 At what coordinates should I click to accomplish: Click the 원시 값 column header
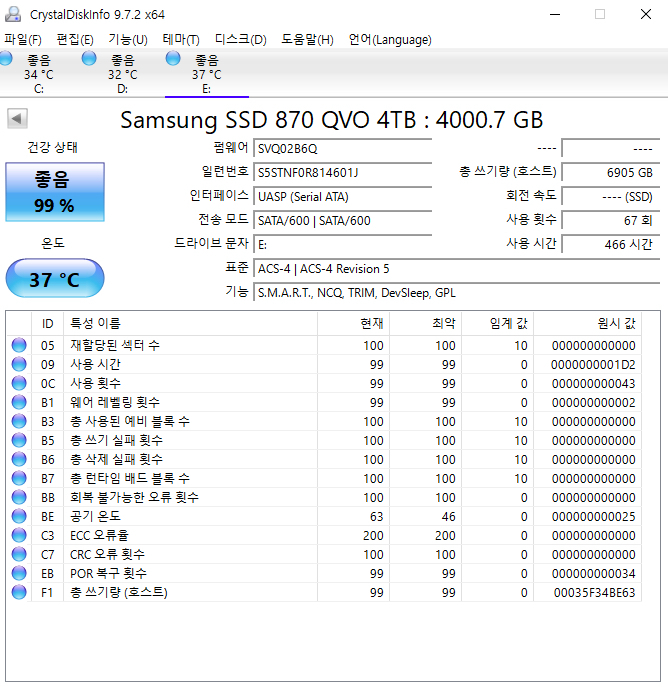[587, 323]
